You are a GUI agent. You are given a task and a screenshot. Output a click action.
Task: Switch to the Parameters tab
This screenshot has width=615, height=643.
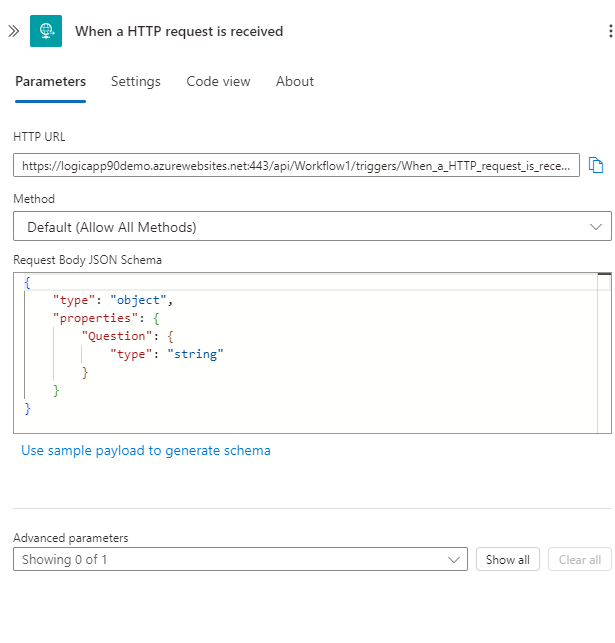pos(50,82)
